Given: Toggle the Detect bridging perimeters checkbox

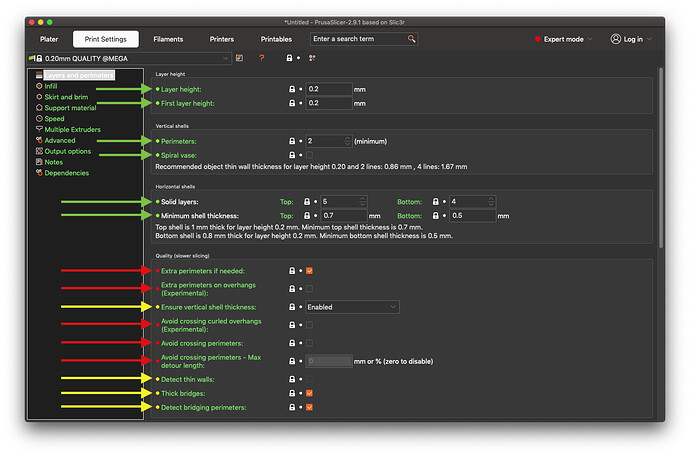Looking at the screenshot, I should 309,407.
